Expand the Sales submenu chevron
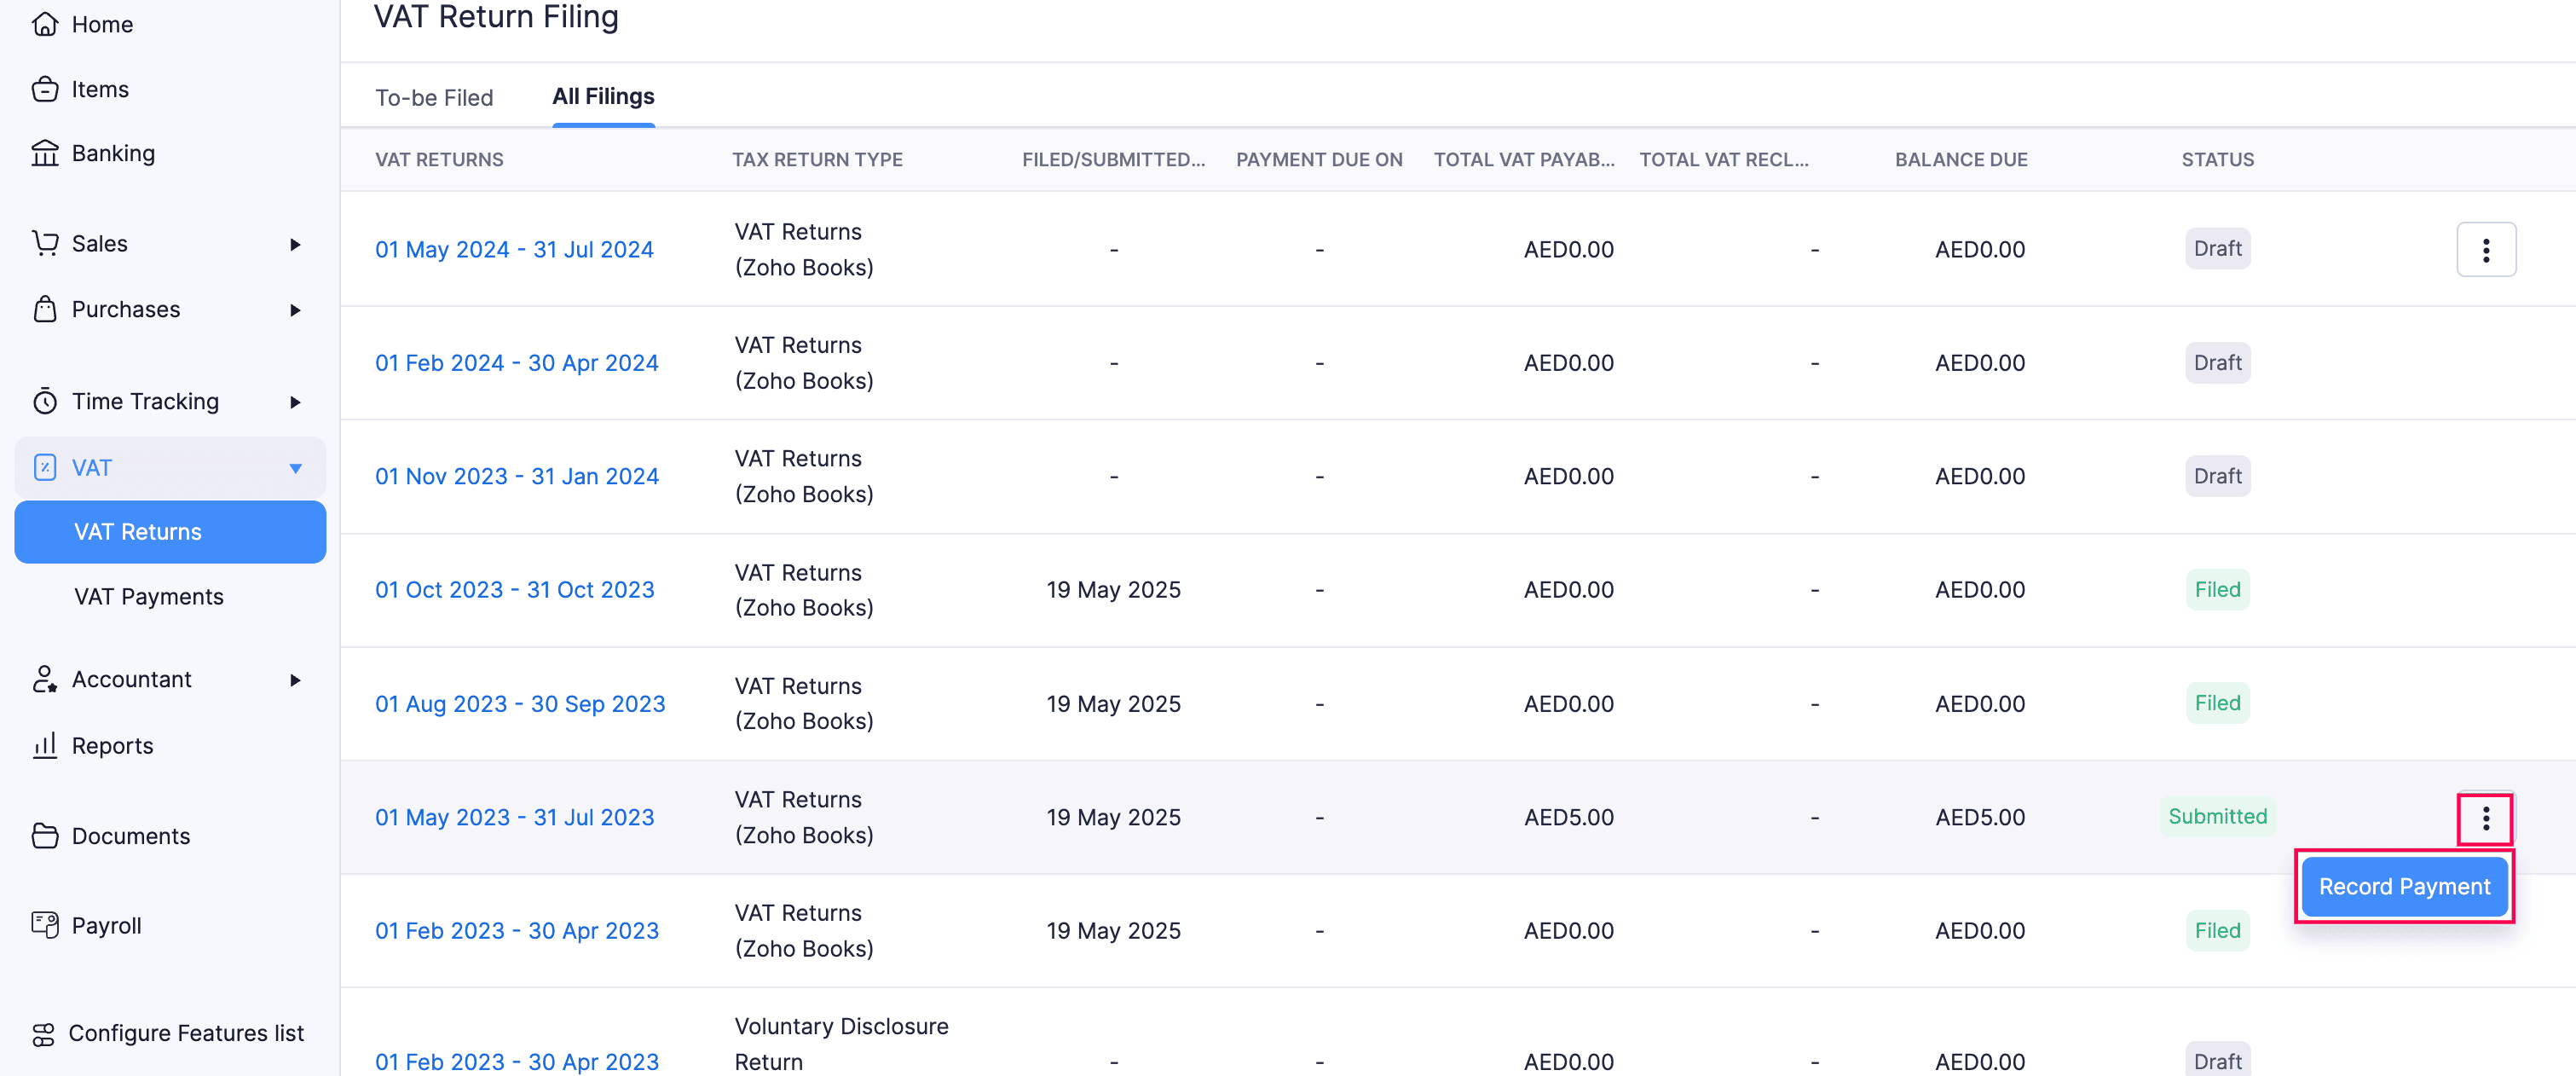The height and width of the screenshot is (1076, 2576). [x=295, y=243]
